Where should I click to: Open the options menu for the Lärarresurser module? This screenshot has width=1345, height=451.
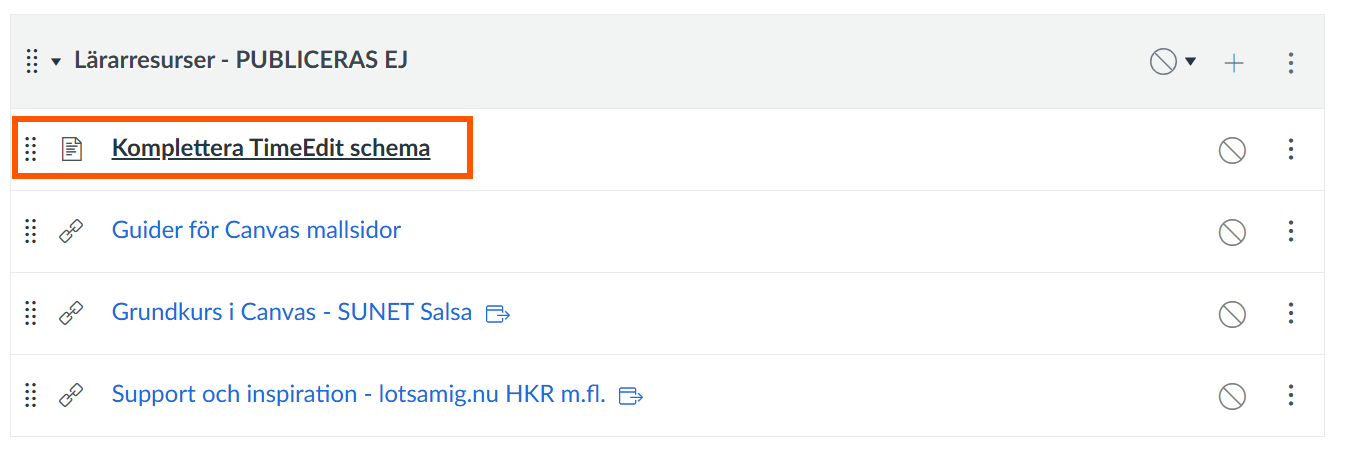point(1291,63)
